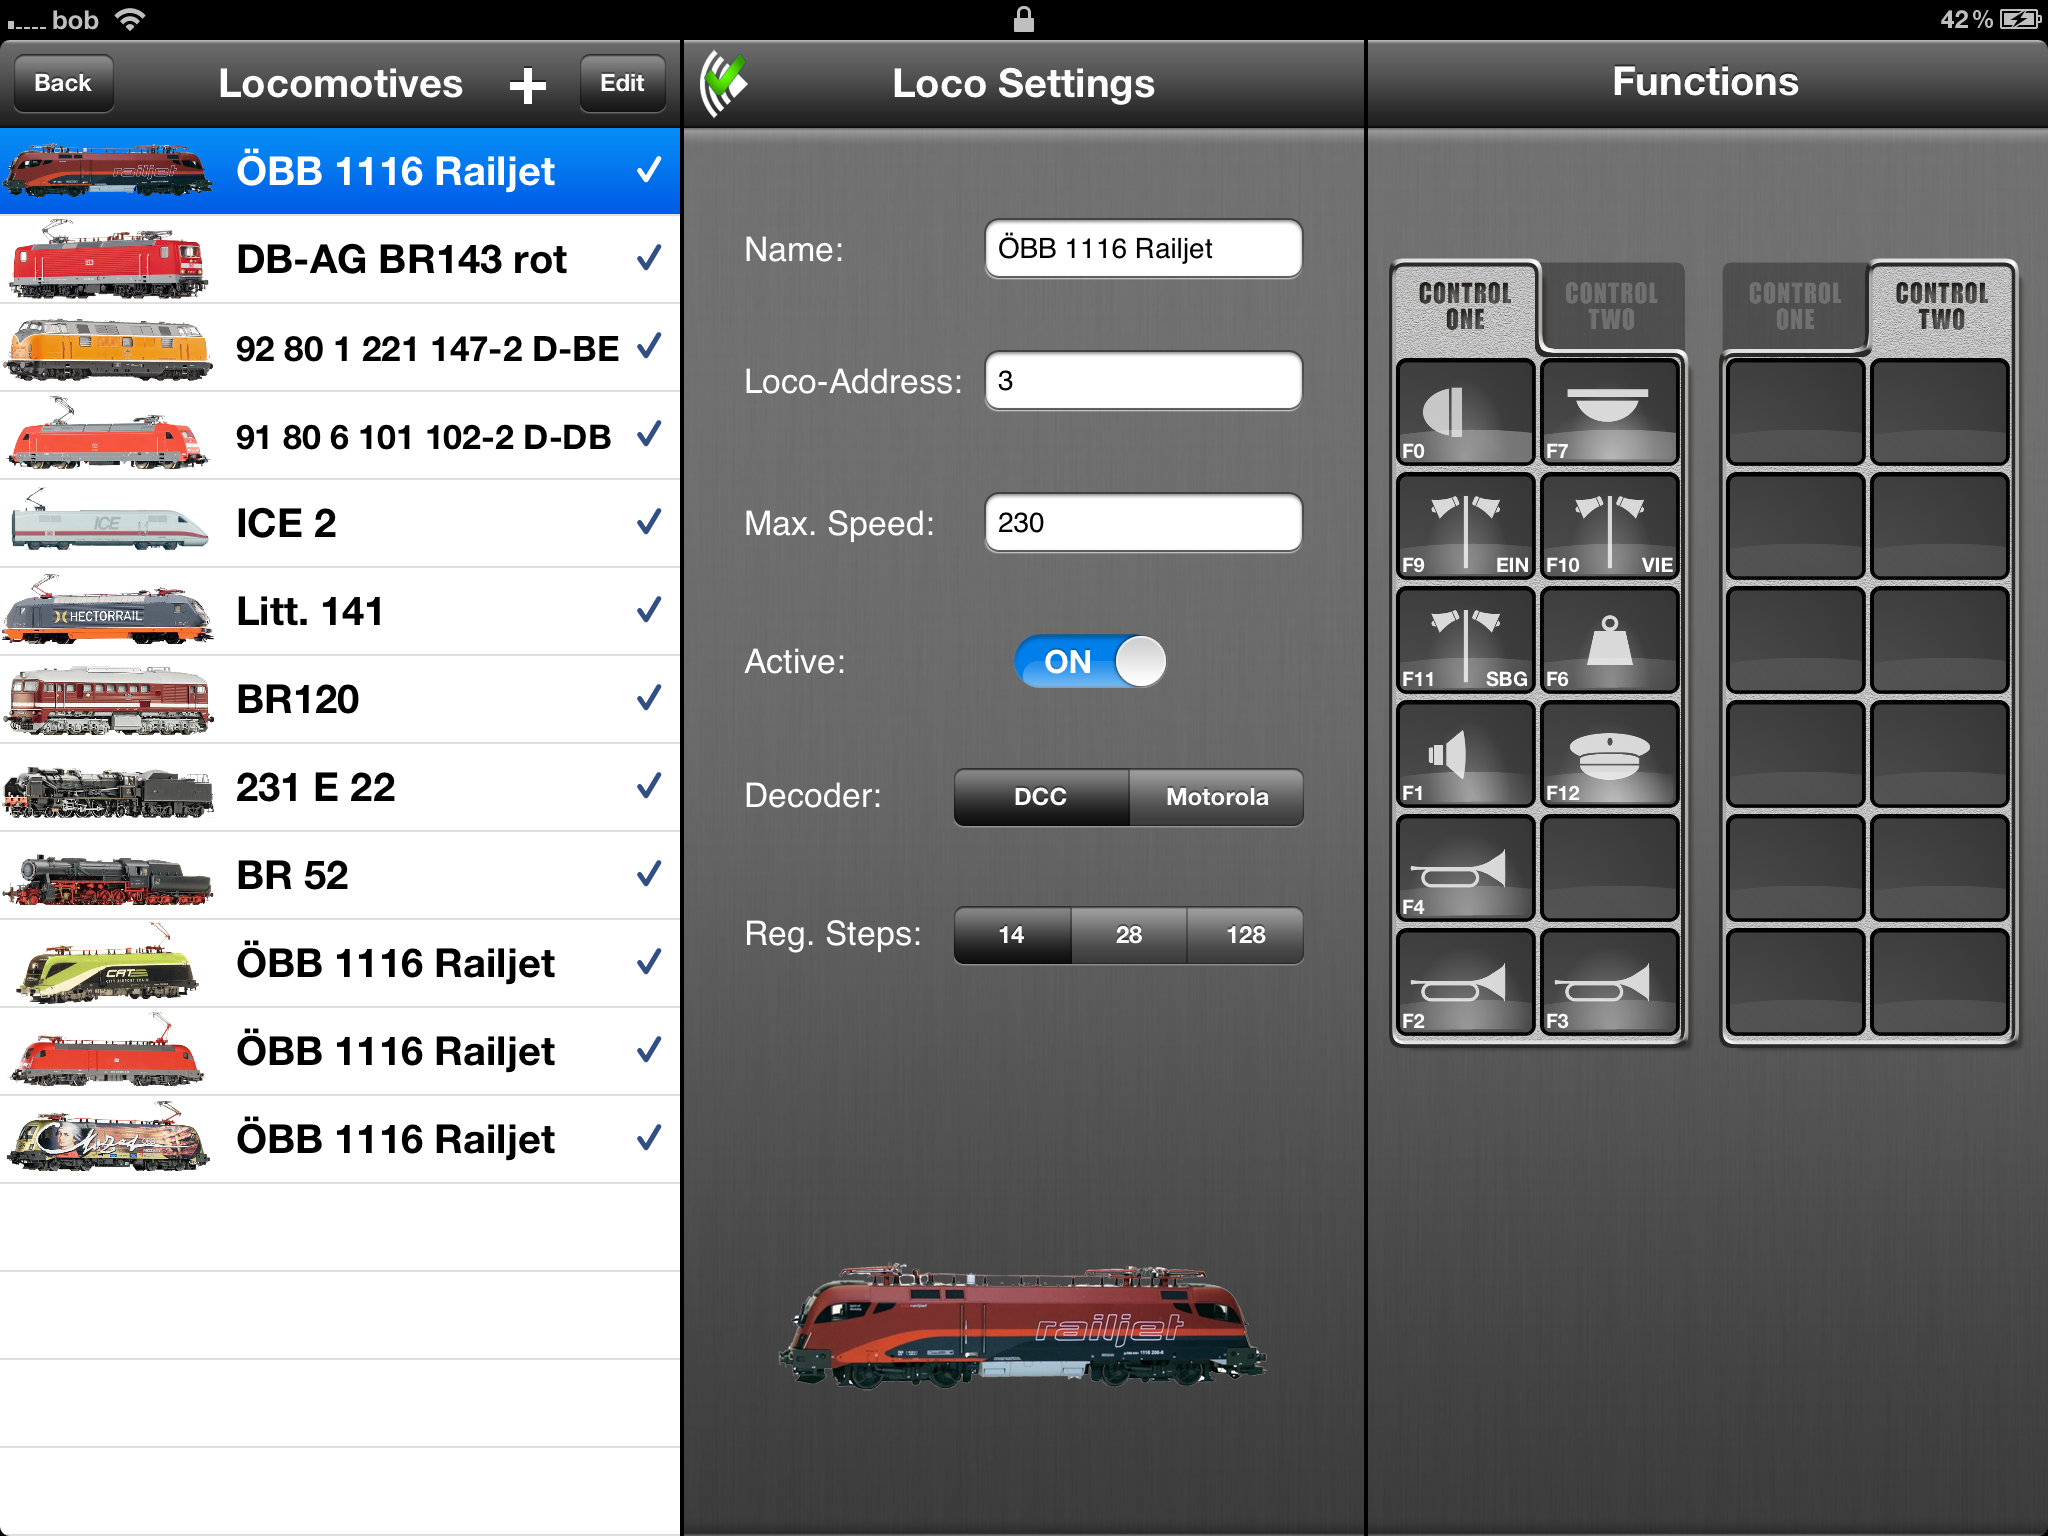The height and width of the screenshot is (1536, 2048).
Task: Edit the Loco-Address field
Action: [x=1143, y=380]
